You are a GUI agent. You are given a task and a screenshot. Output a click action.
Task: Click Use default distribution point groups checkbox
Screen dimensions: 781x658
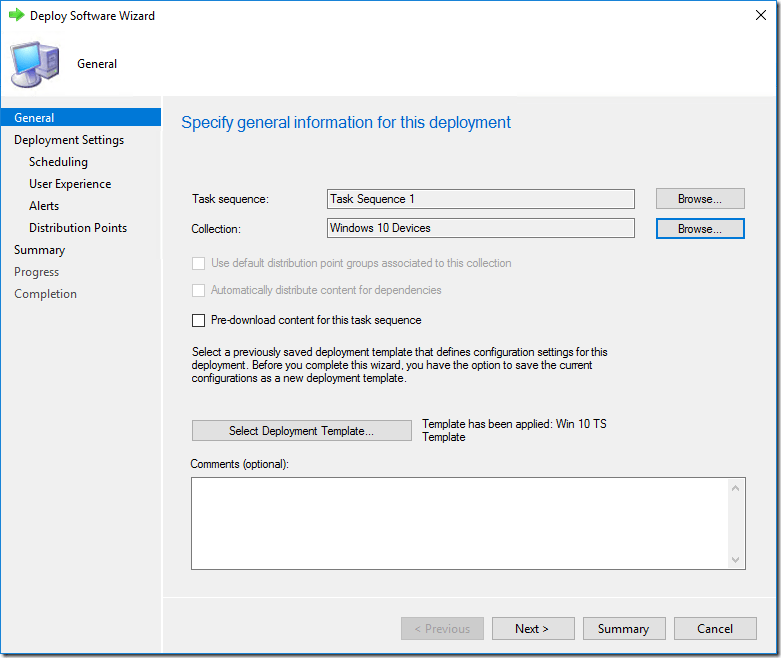pyautogui.click(x=198, y=263)
